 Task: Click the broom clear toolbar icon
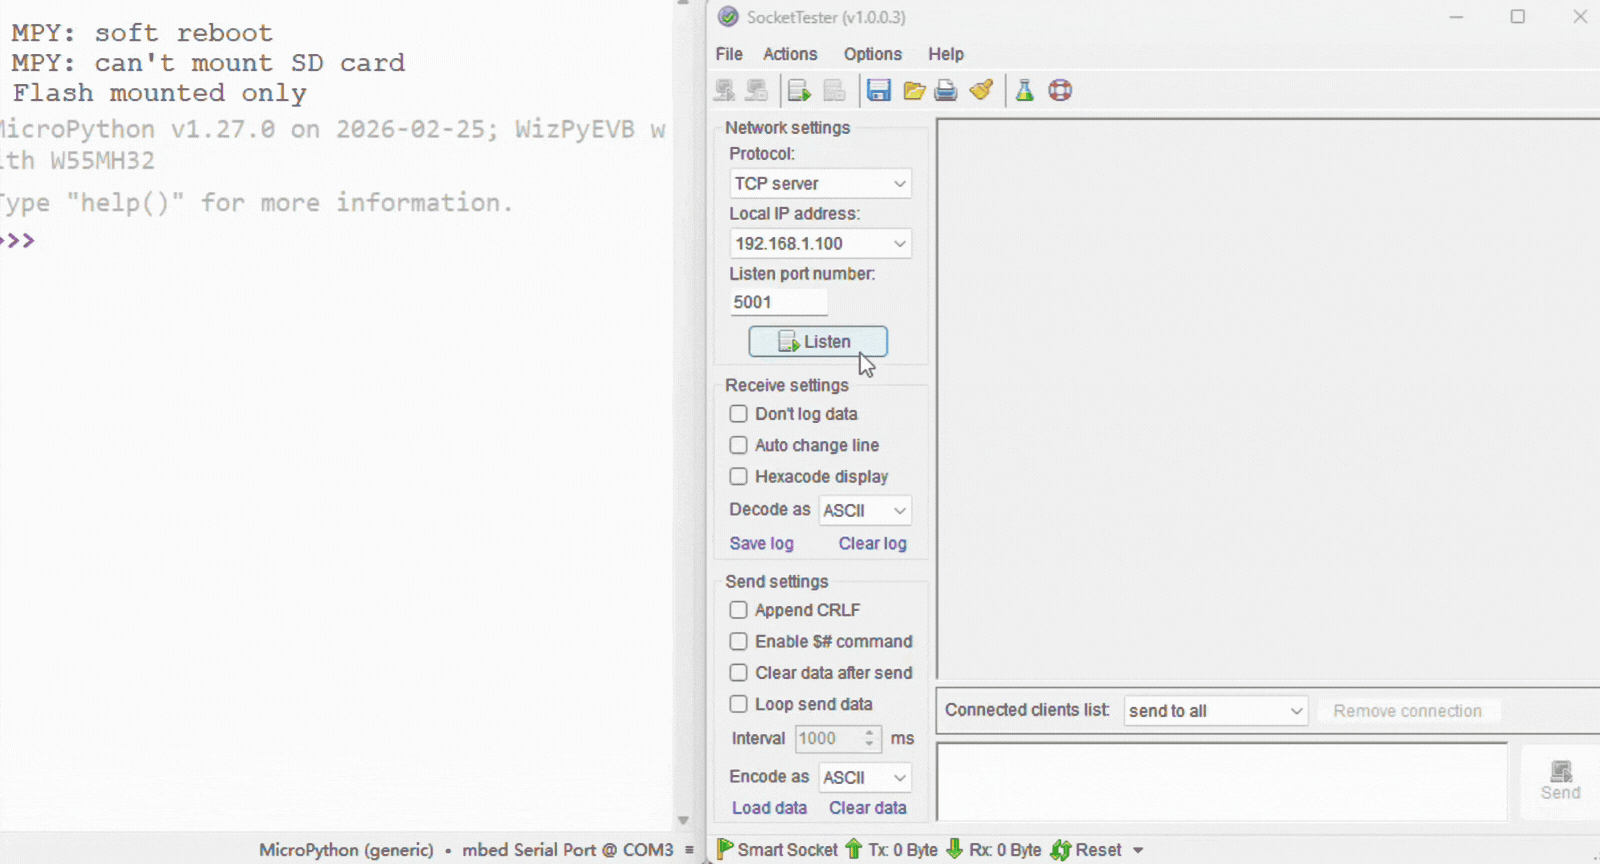click(981, 90)
